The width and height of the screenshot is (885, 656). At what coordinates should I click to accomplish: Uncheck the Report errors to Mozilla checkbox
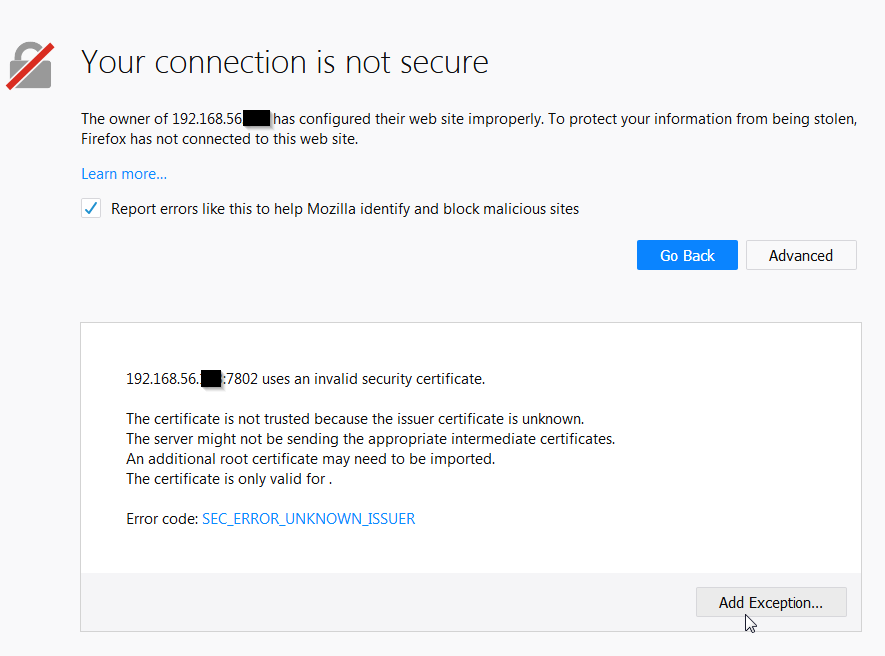pyautogui.click(x=92, y=209)
